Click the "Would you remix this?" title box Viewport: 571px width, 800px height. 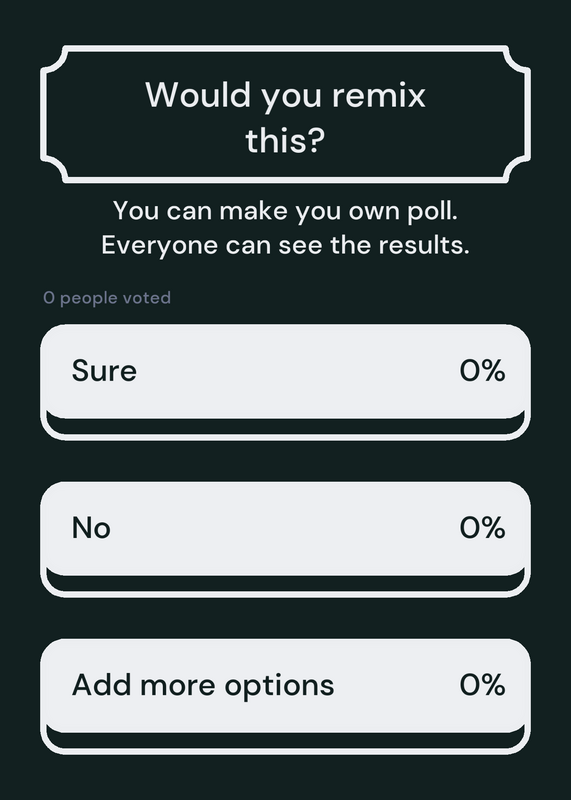285,114
